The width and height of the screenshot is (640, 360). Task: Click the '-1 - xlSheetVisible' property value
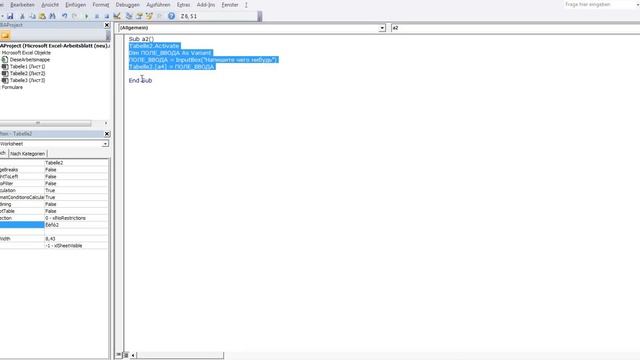76,246
